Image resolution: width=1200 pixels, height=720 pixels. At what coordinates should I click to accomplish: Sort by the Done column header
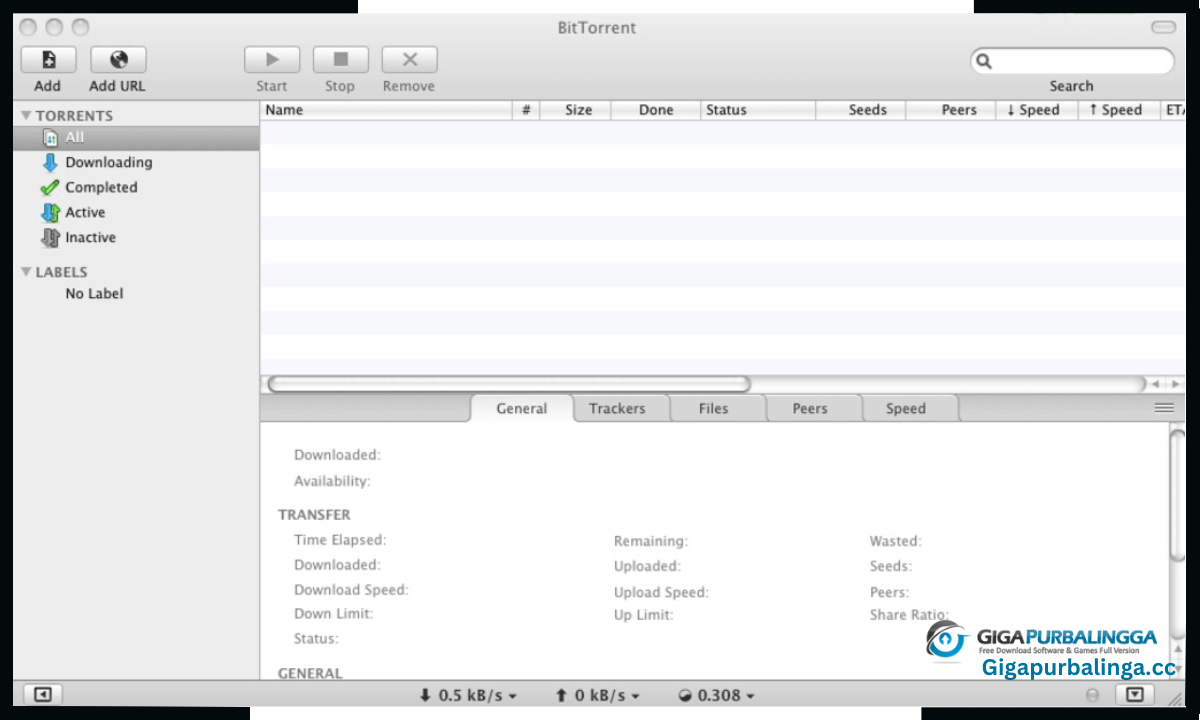[x=655, y=110]
